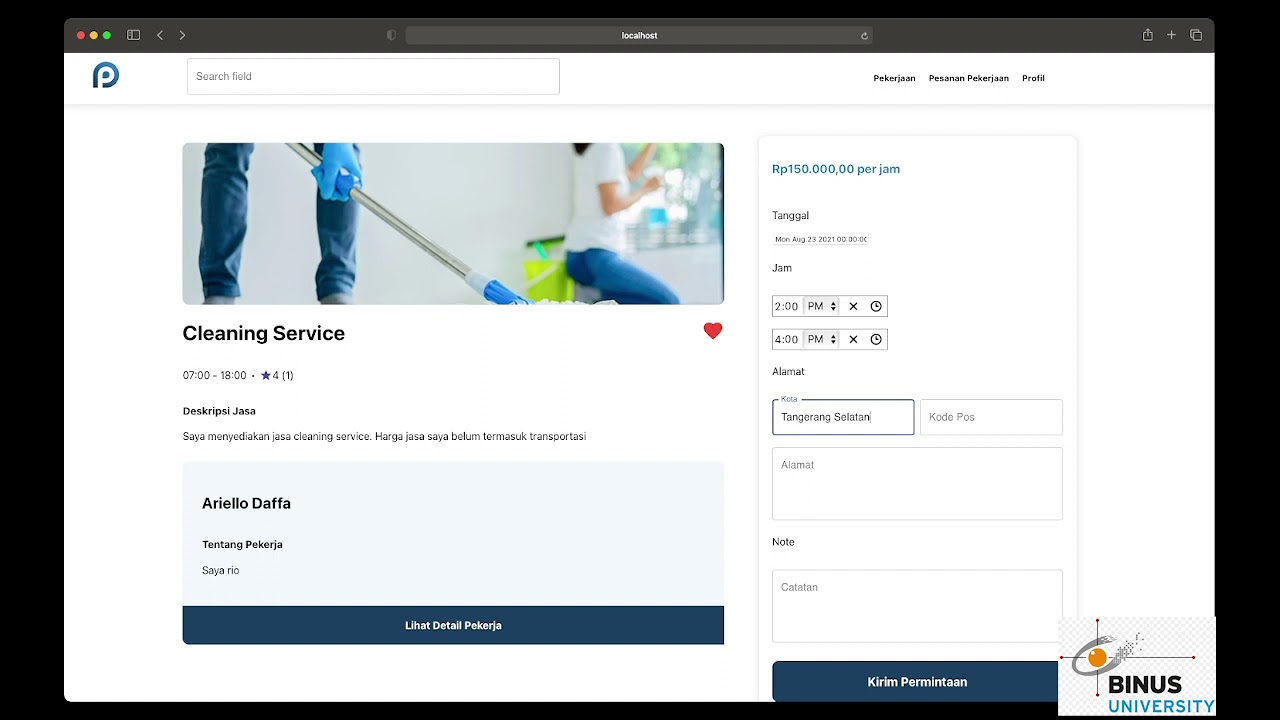Open Pesanan Pekerjaan menu item
Viewport: 1280px width, 720px height.
968,78
